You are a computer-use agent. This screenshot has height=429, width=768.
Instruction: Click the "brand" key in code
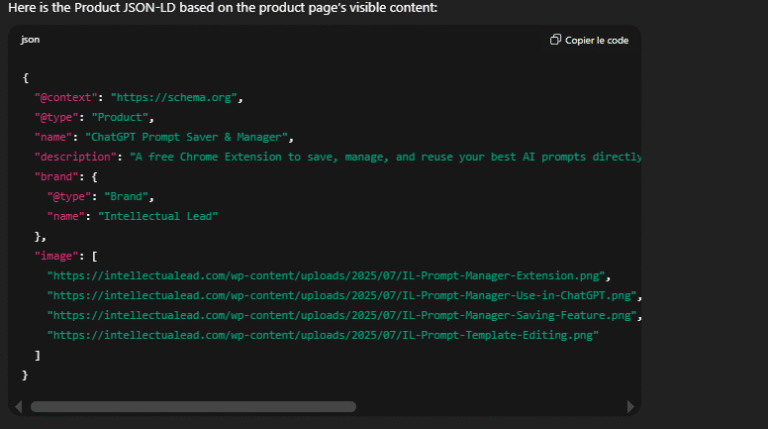point(56,177)
